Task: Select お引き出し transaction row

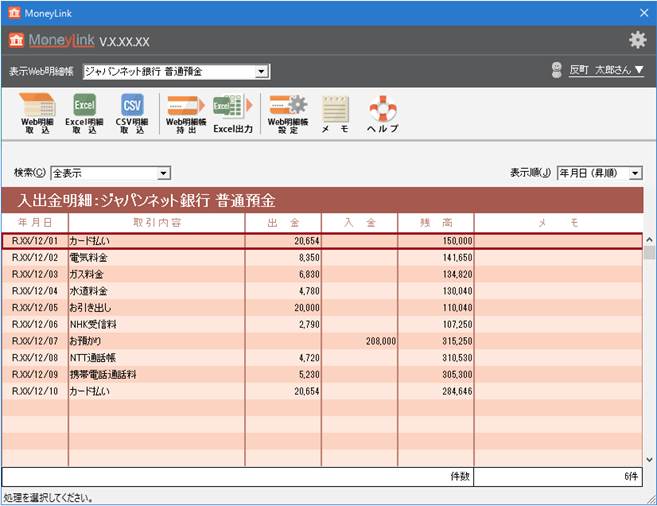Action: (x=322, y=308)
